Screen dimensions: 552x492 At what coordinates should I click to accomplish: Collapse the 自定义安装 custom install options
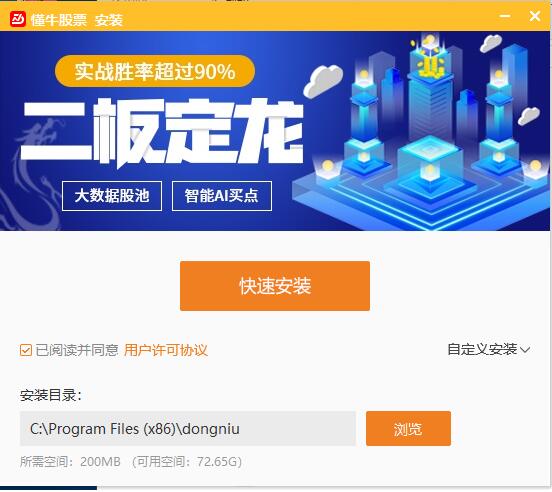(488, 349)
